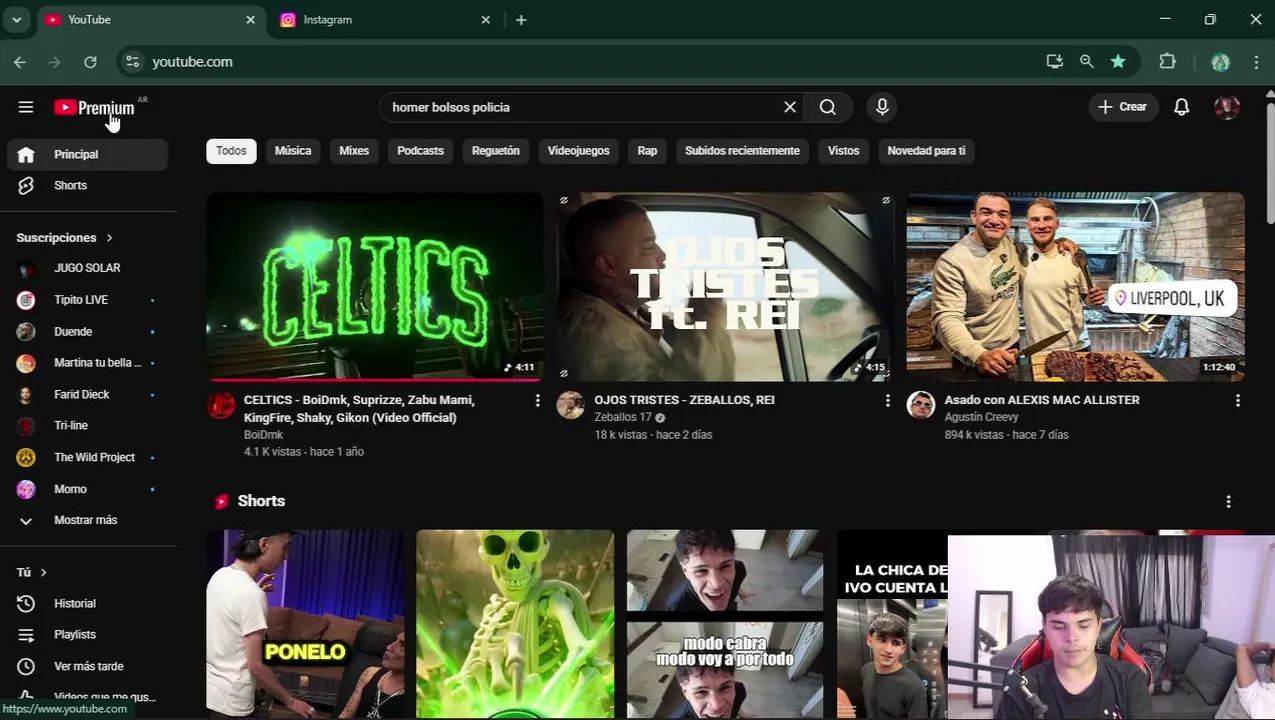Open JUGO SOLAR subscription channel
Image resolution: width=1275 pixels, height=720 pixels.
click(88, 268)
